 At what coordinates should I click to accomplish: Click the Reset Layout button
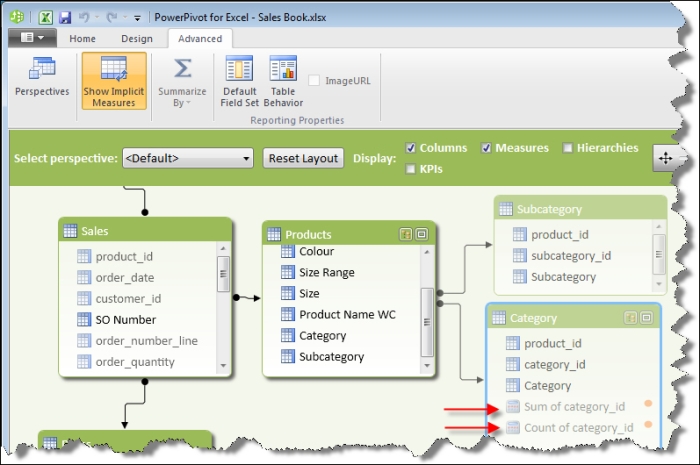(x=303, y=158)
